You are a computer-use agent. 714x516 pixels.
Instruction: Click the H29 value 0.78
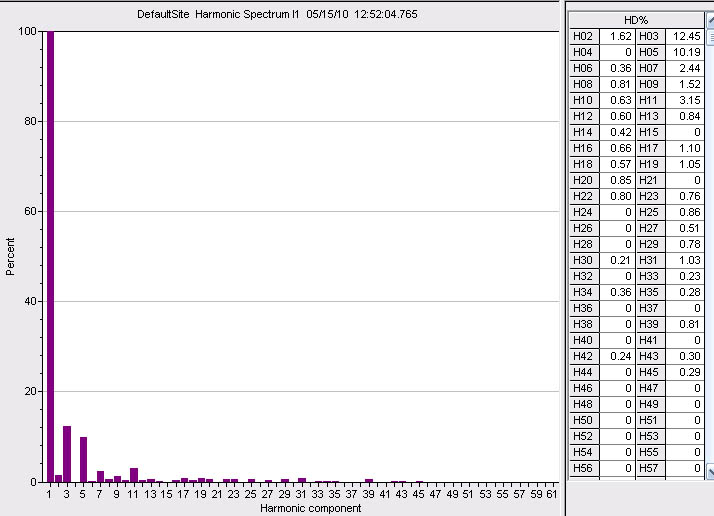coord(684,245)
